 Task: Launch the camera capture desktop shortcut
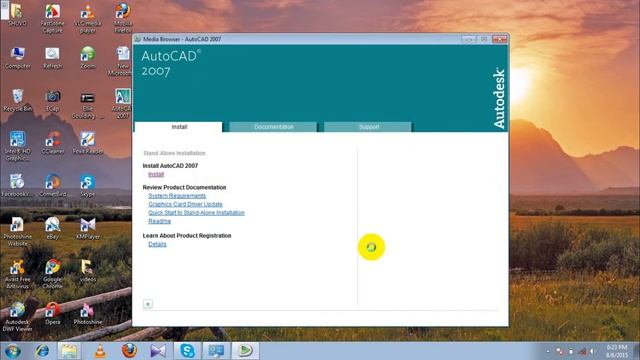click(52, 100)
